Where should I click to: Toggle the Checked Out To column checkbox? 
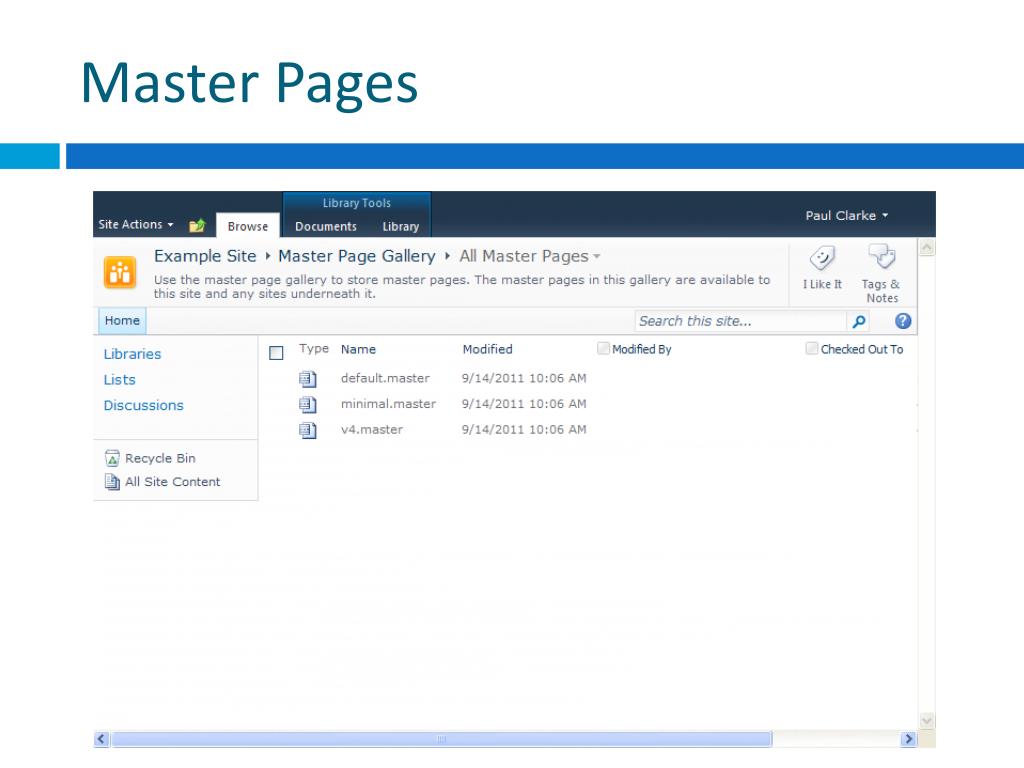(x=812, y=349)
